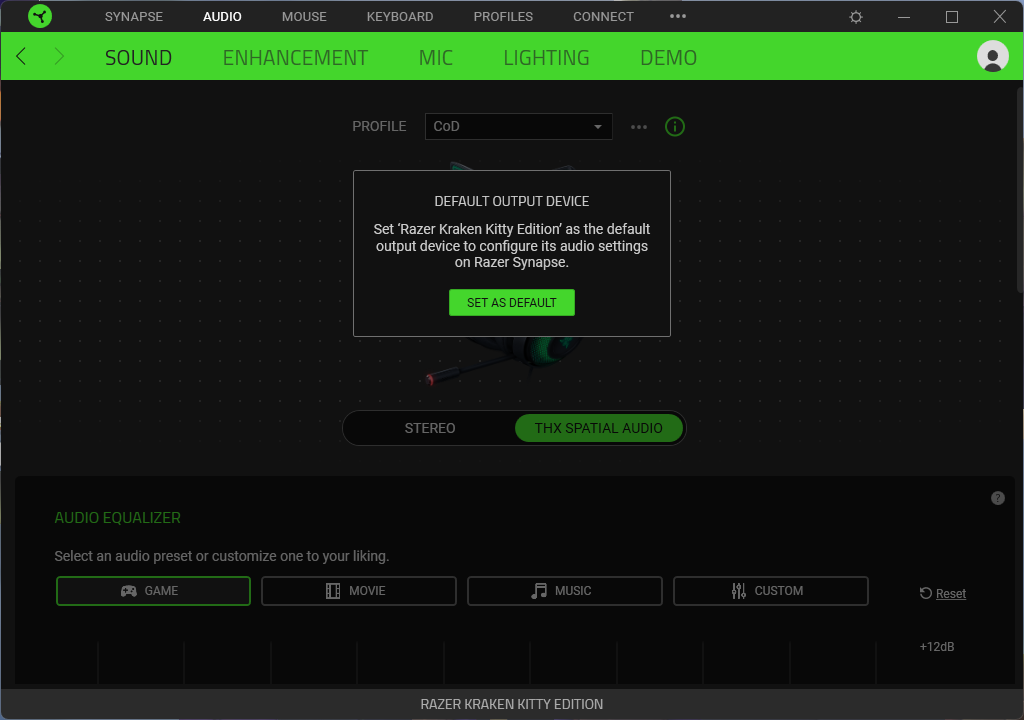
Task: Show more top navigation items ellipsis
Action: pos(678,16)
